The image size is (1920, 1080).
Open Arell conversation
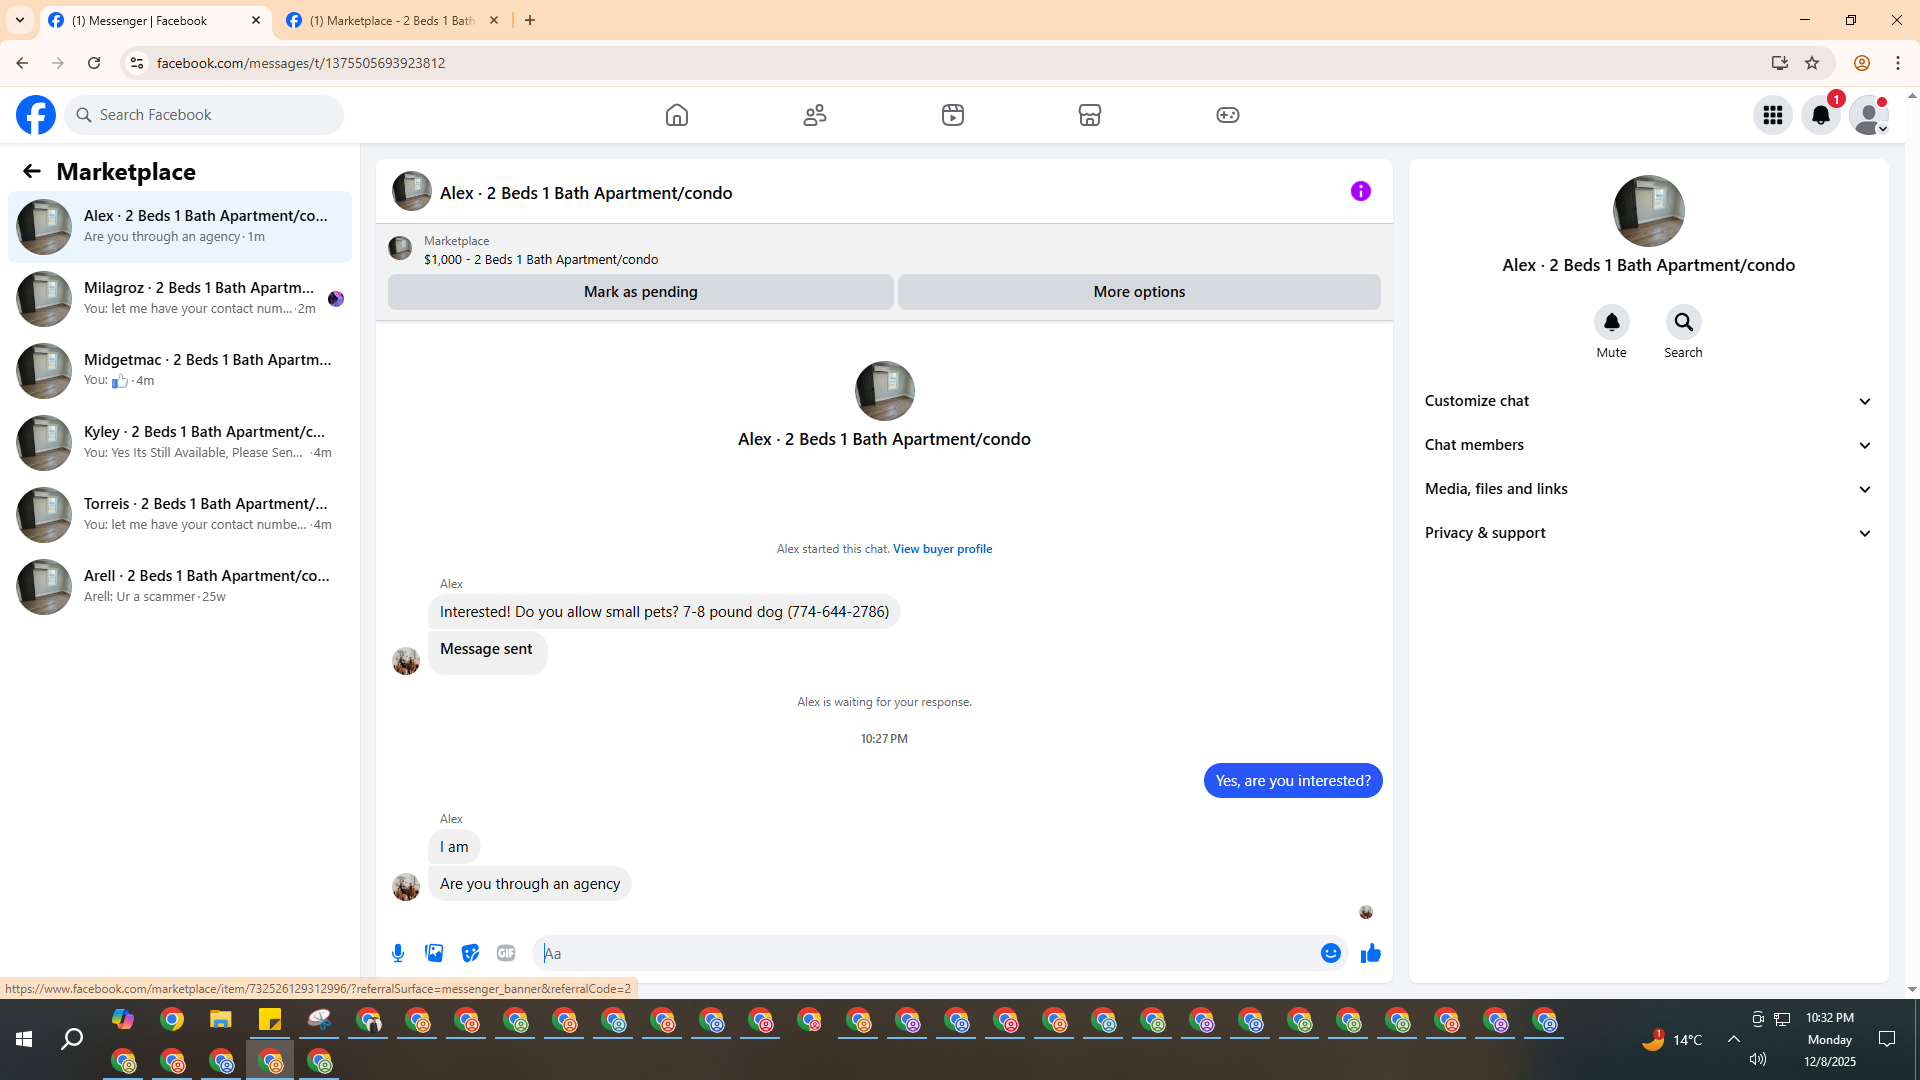[x=180, y=587]
